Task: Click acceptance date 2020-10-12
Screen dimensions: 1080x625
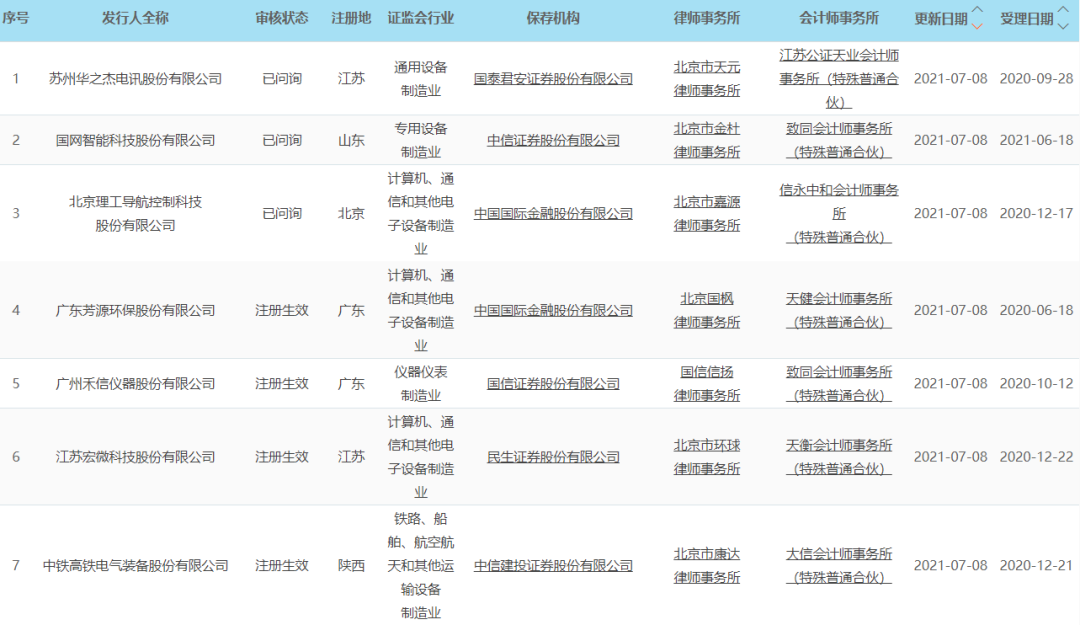Action: pyautogui.click(x=1036, y=383)
